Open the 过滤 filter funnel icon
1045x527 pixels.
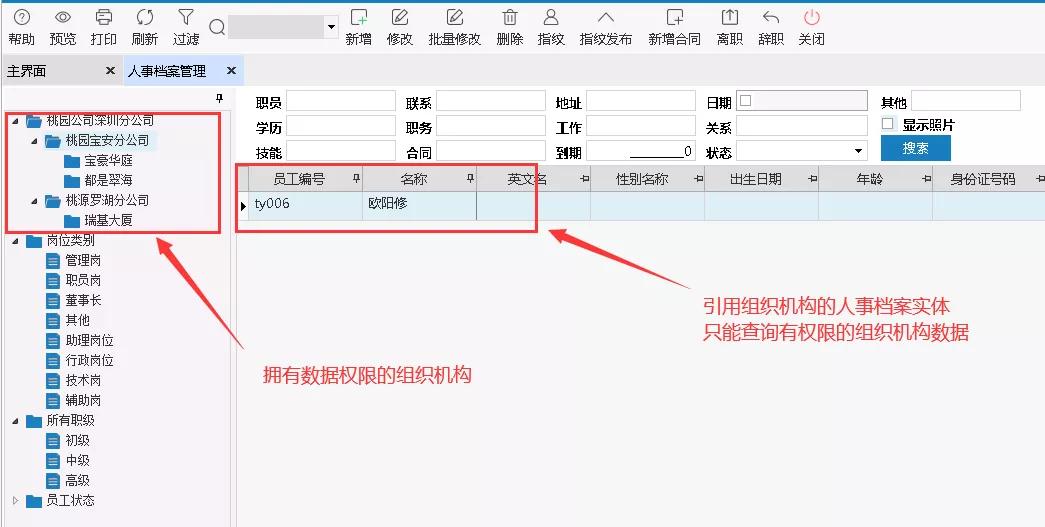coord(186,17)
